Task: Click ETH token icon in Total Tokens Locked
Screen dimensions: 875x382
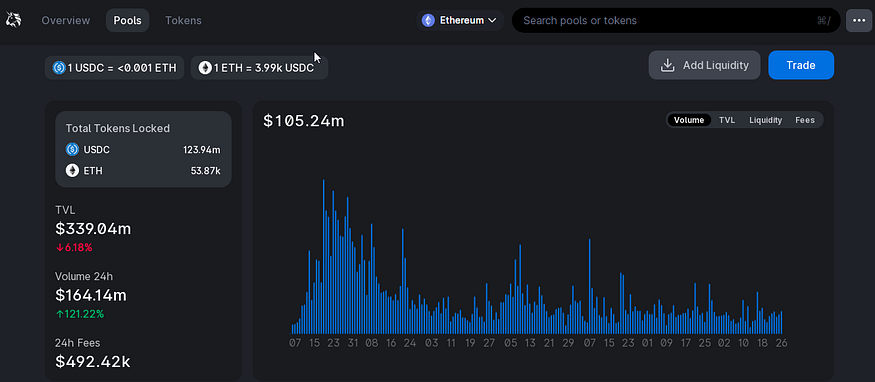Action: 72,171
